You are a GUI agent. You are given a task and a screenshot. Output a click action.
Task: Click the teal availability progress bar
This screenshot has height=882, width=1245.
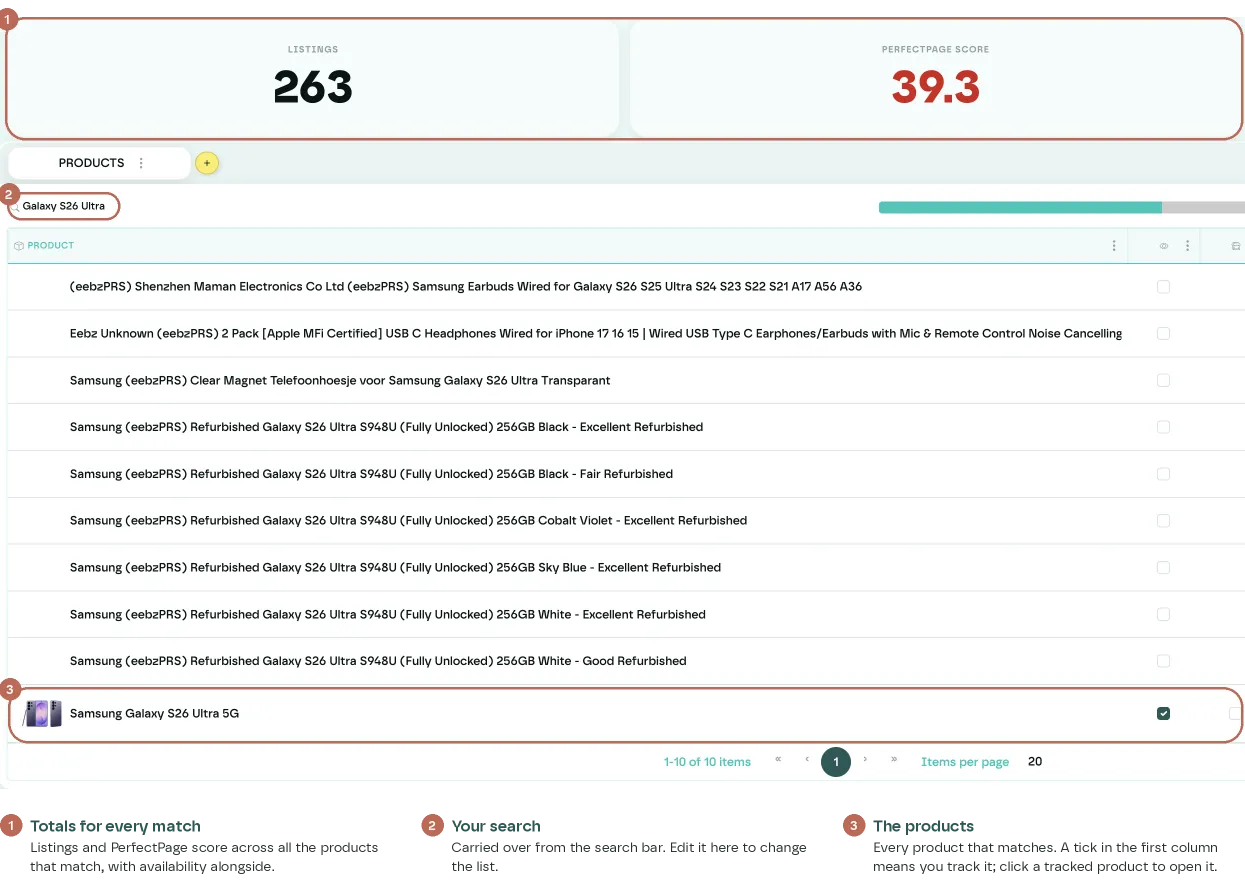tap(1020, 207)
